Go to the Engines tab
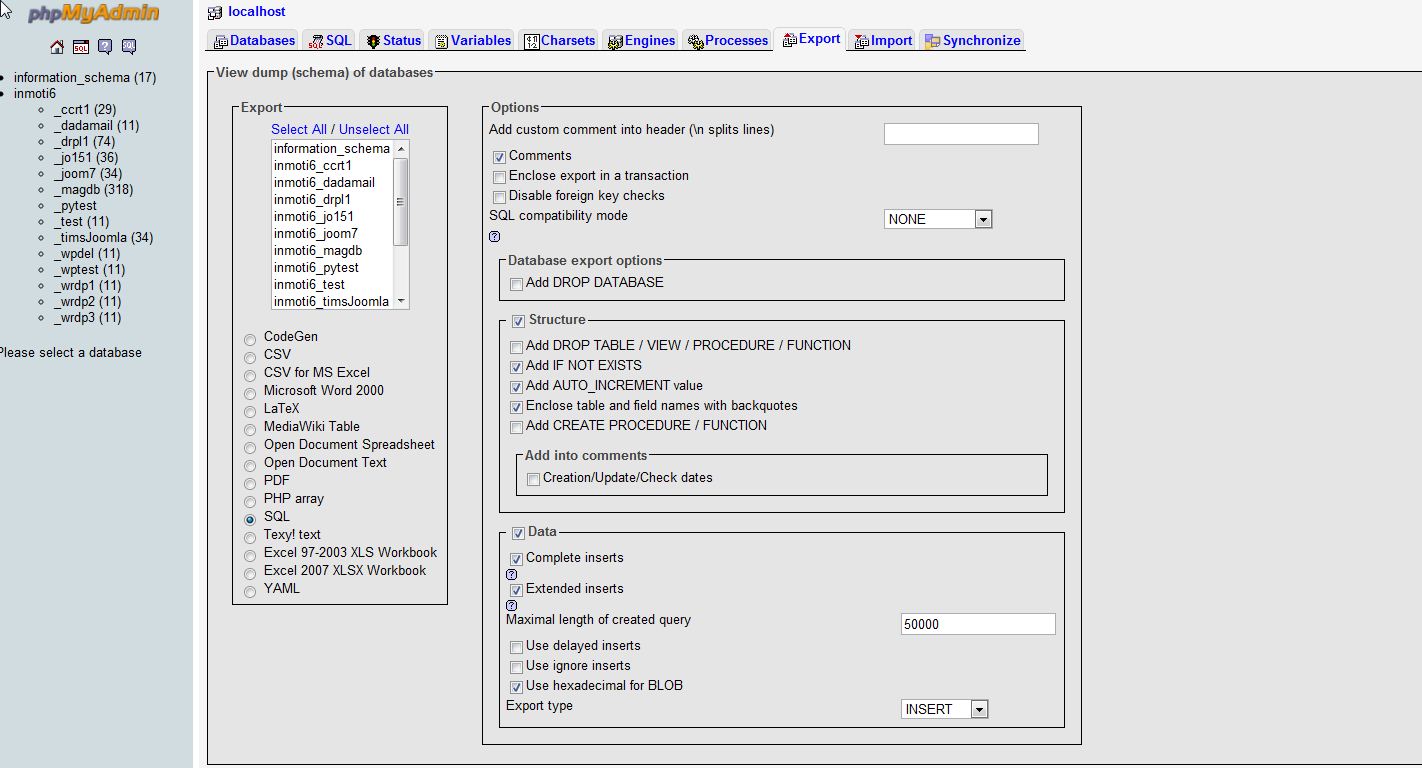The image size is (1422, 768). (x=642, y=41)
